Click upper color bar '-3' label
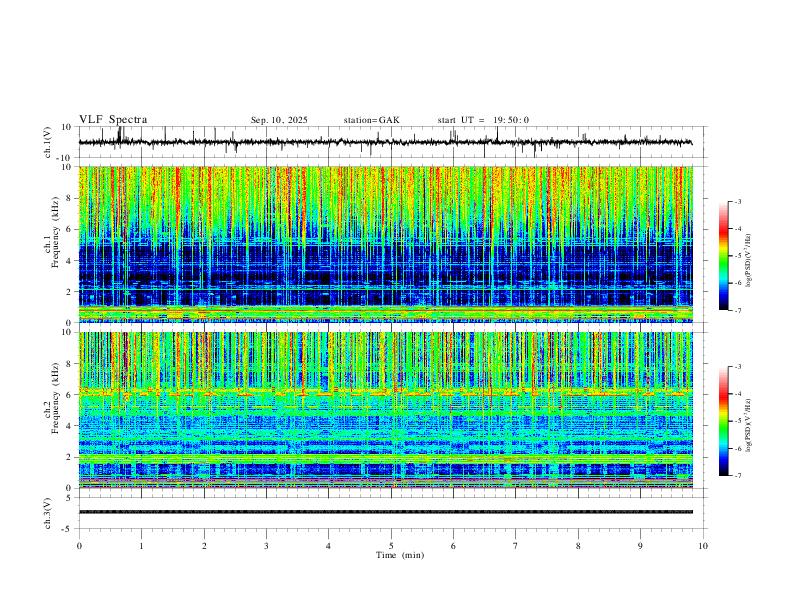The height and width of the screenshot is (612, 792). (x=737, y=202)
